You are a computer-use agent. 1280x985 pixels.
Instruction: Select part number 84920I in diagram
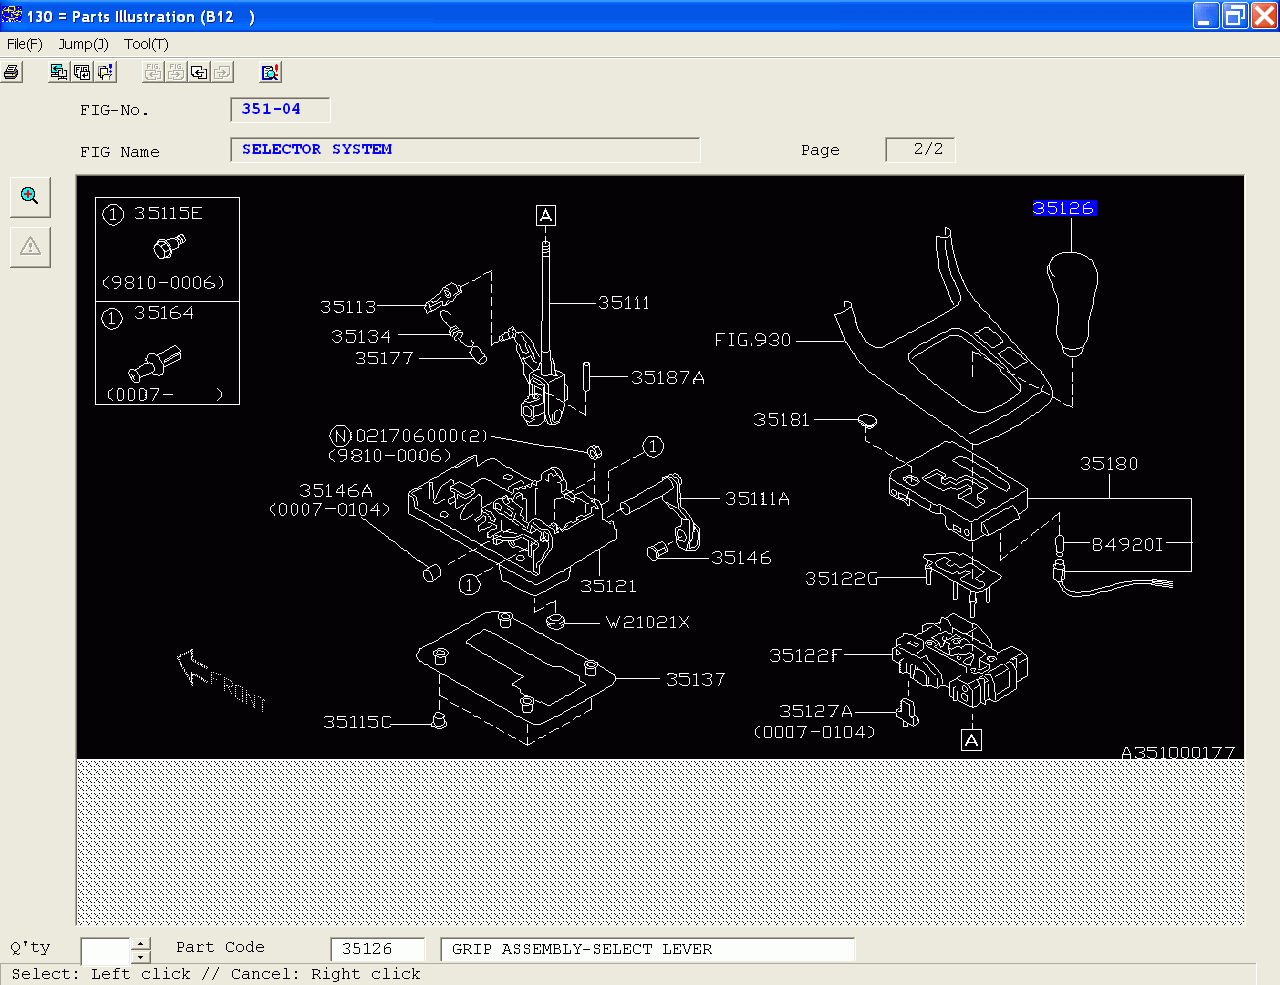tap(1128, 544)
